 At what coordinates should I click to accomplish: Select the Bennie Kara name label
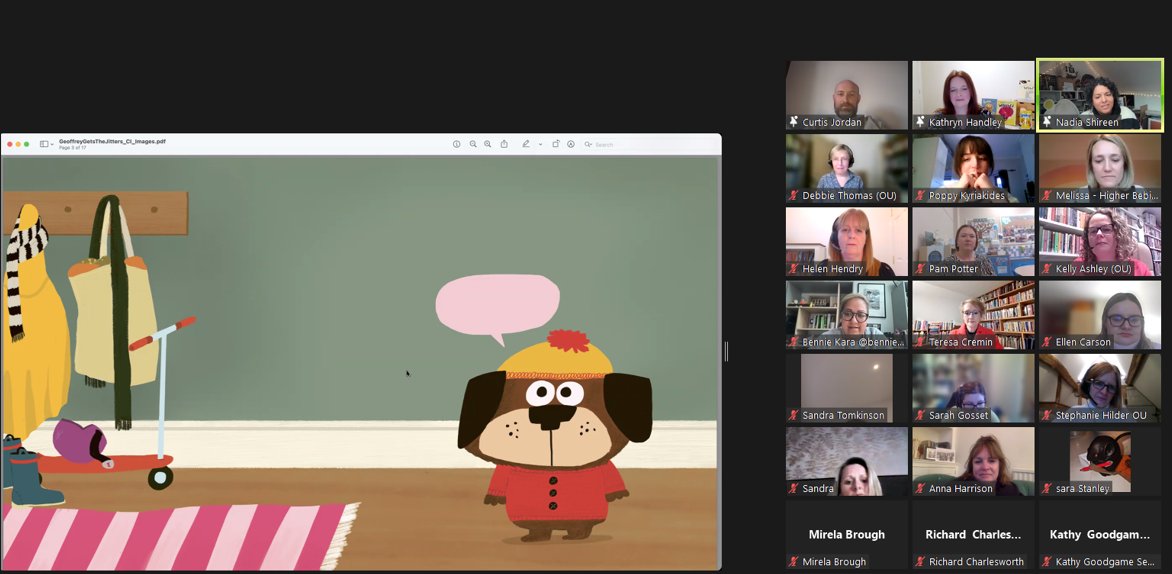click(853, 342)
